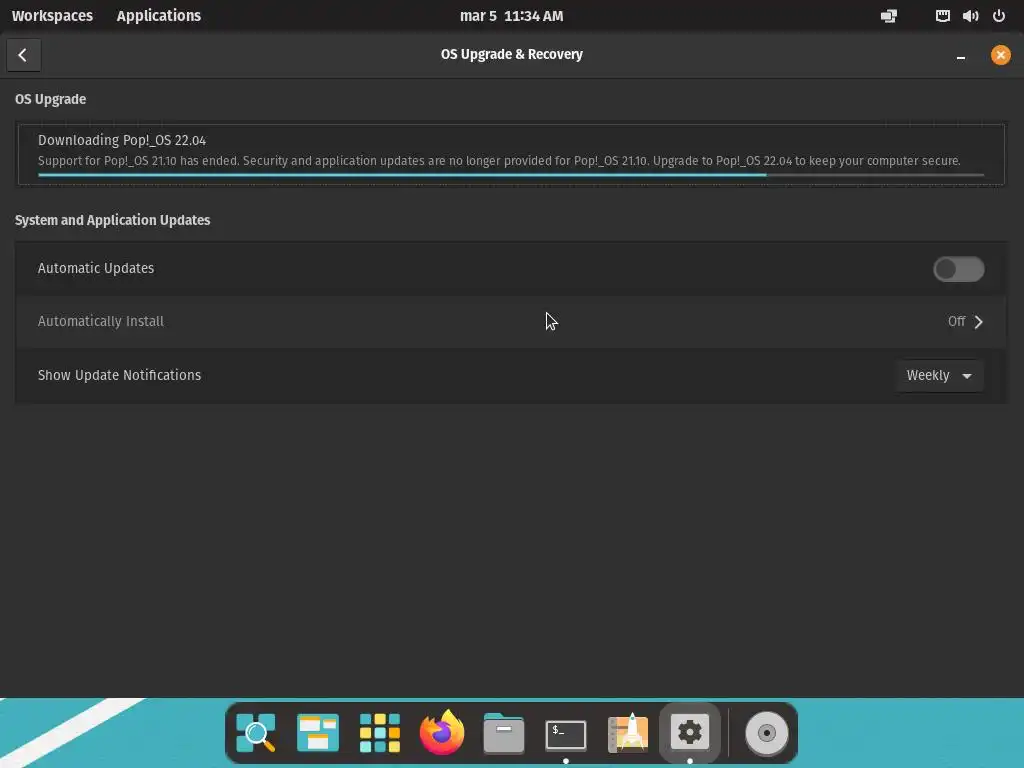Click the support-ended description text

click(x=499, y=161)
